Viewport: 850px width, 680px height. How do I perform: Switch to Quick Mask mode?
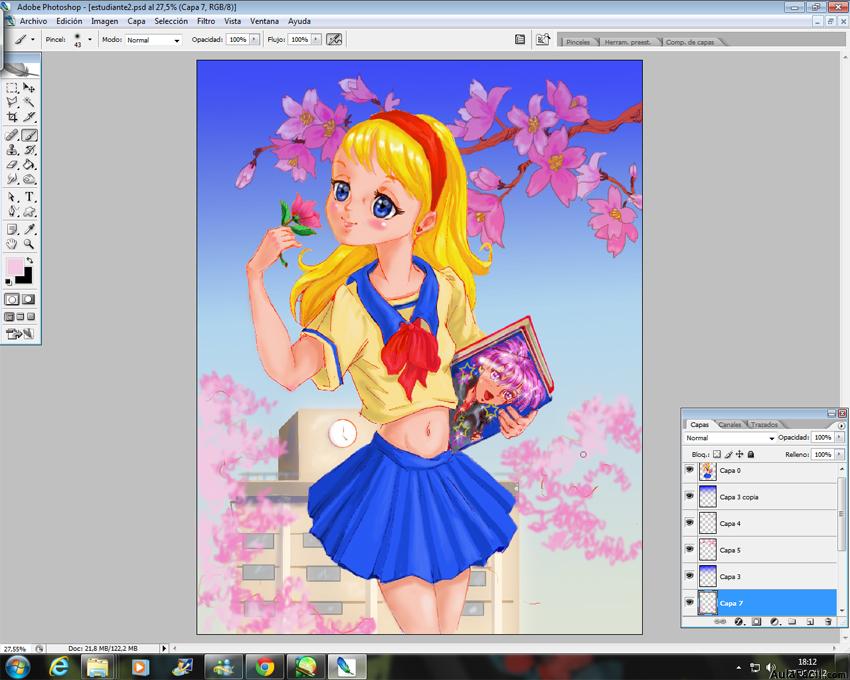click(x=29, y=299)
